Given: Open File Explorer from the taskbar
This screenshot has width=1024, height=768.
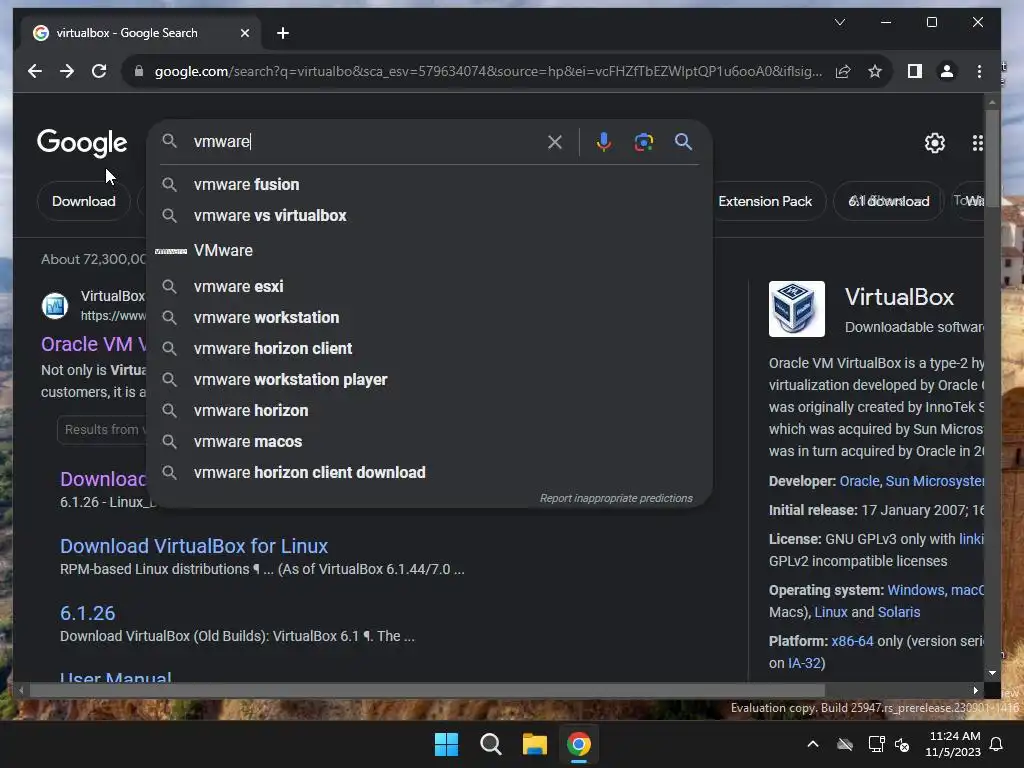Looking at the screenshot, I should click(534, 744).
